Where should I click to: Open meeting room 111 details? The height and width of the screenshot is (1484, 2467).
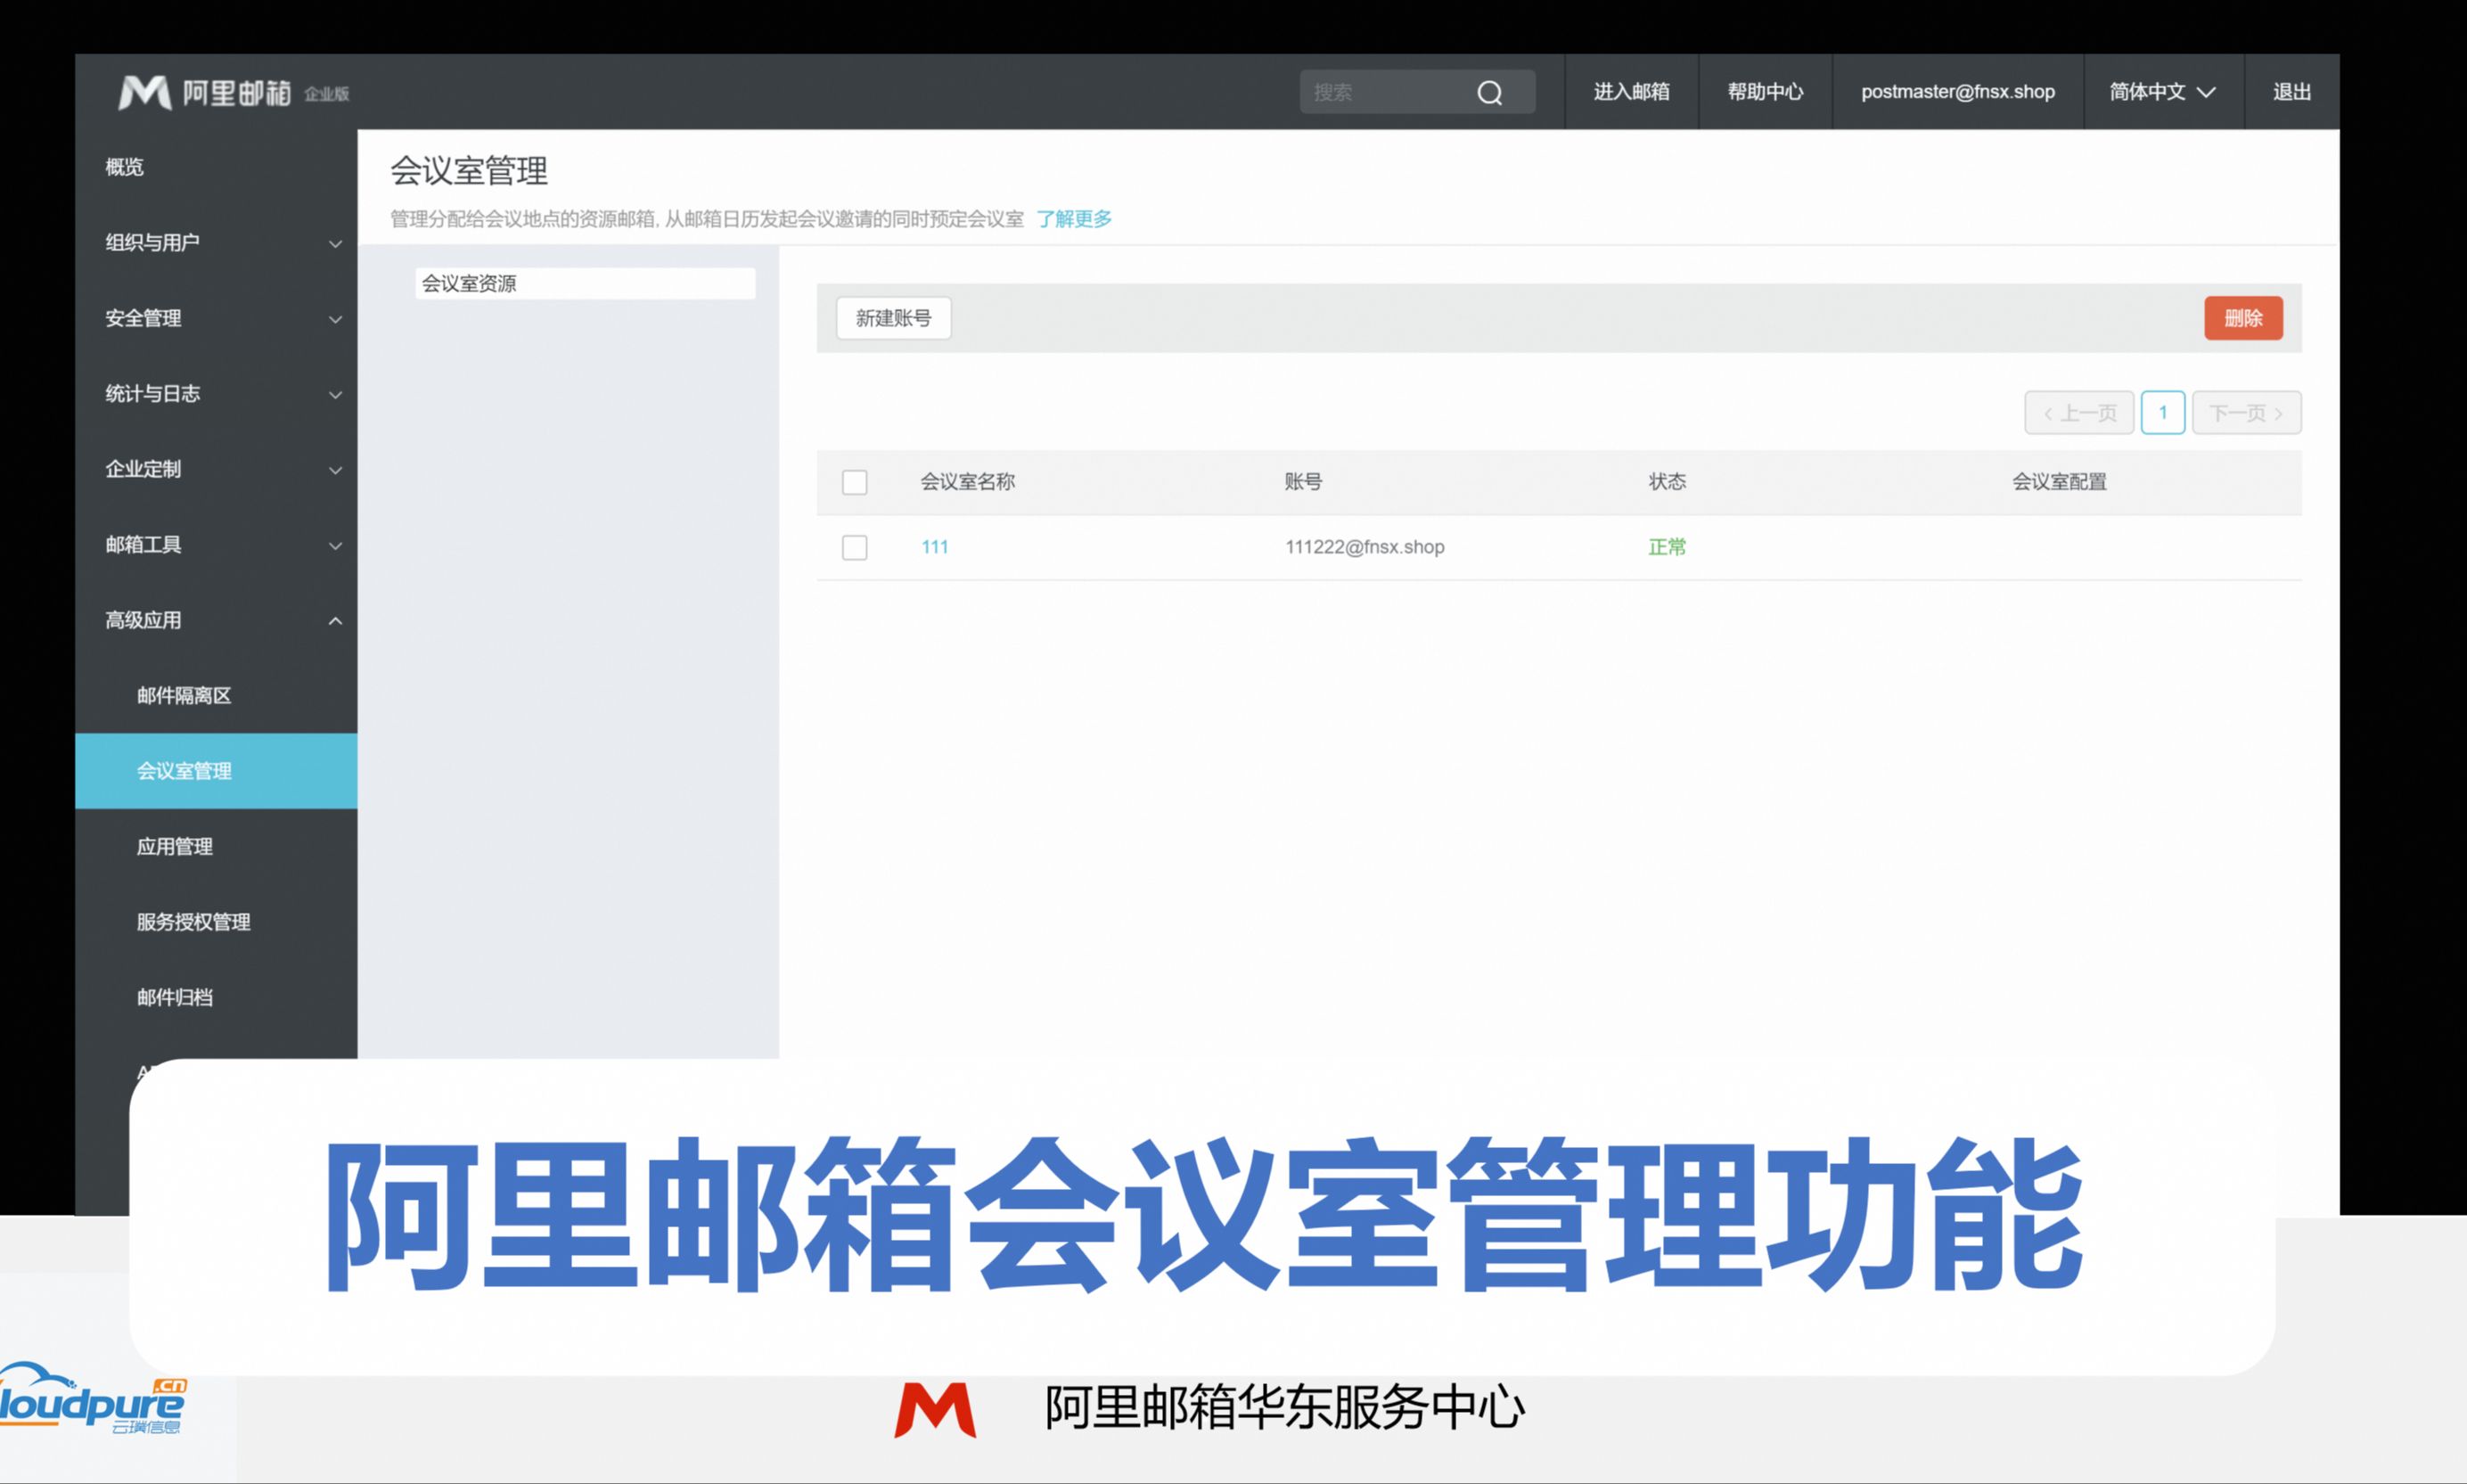933,547
